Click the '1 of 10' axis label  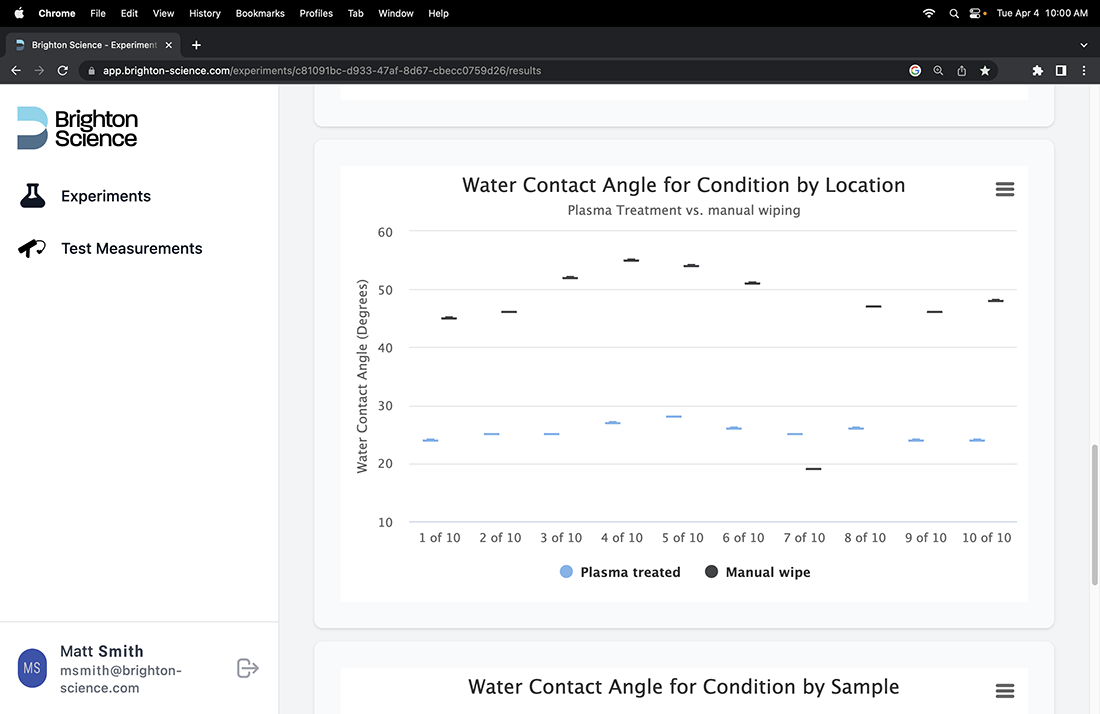point(440,538)
